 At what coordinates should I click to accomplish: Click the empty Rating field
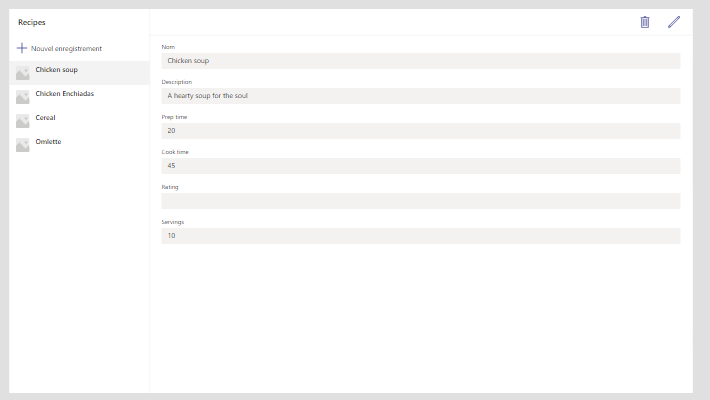pos(421,201)
